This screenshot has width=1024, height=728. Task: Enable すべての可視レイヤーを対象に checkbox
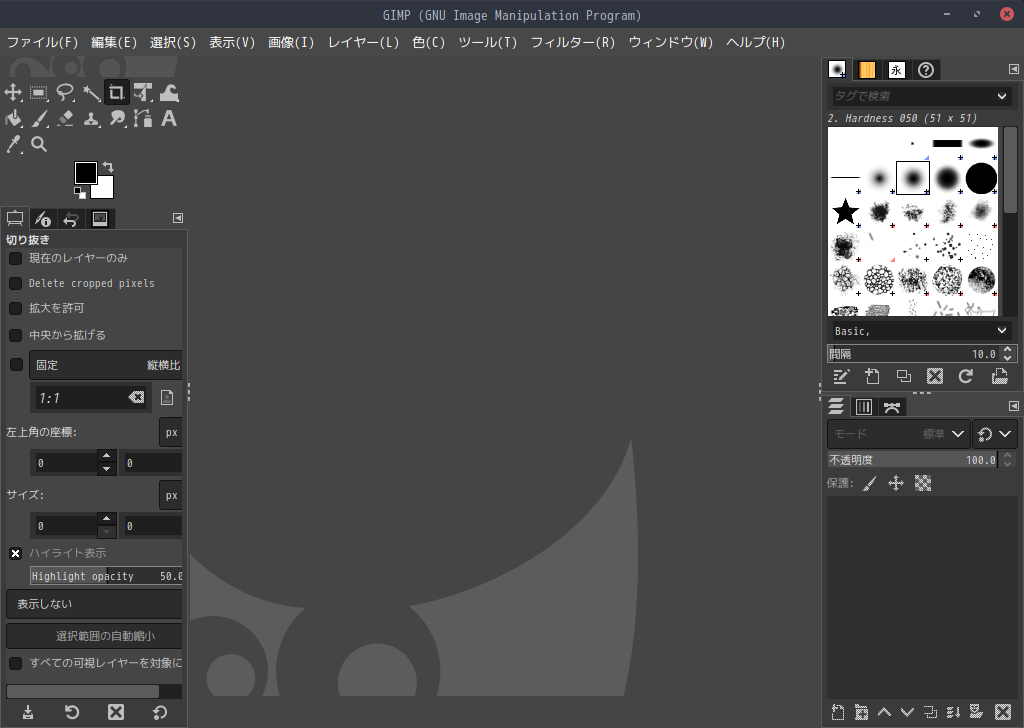[16, 663]
